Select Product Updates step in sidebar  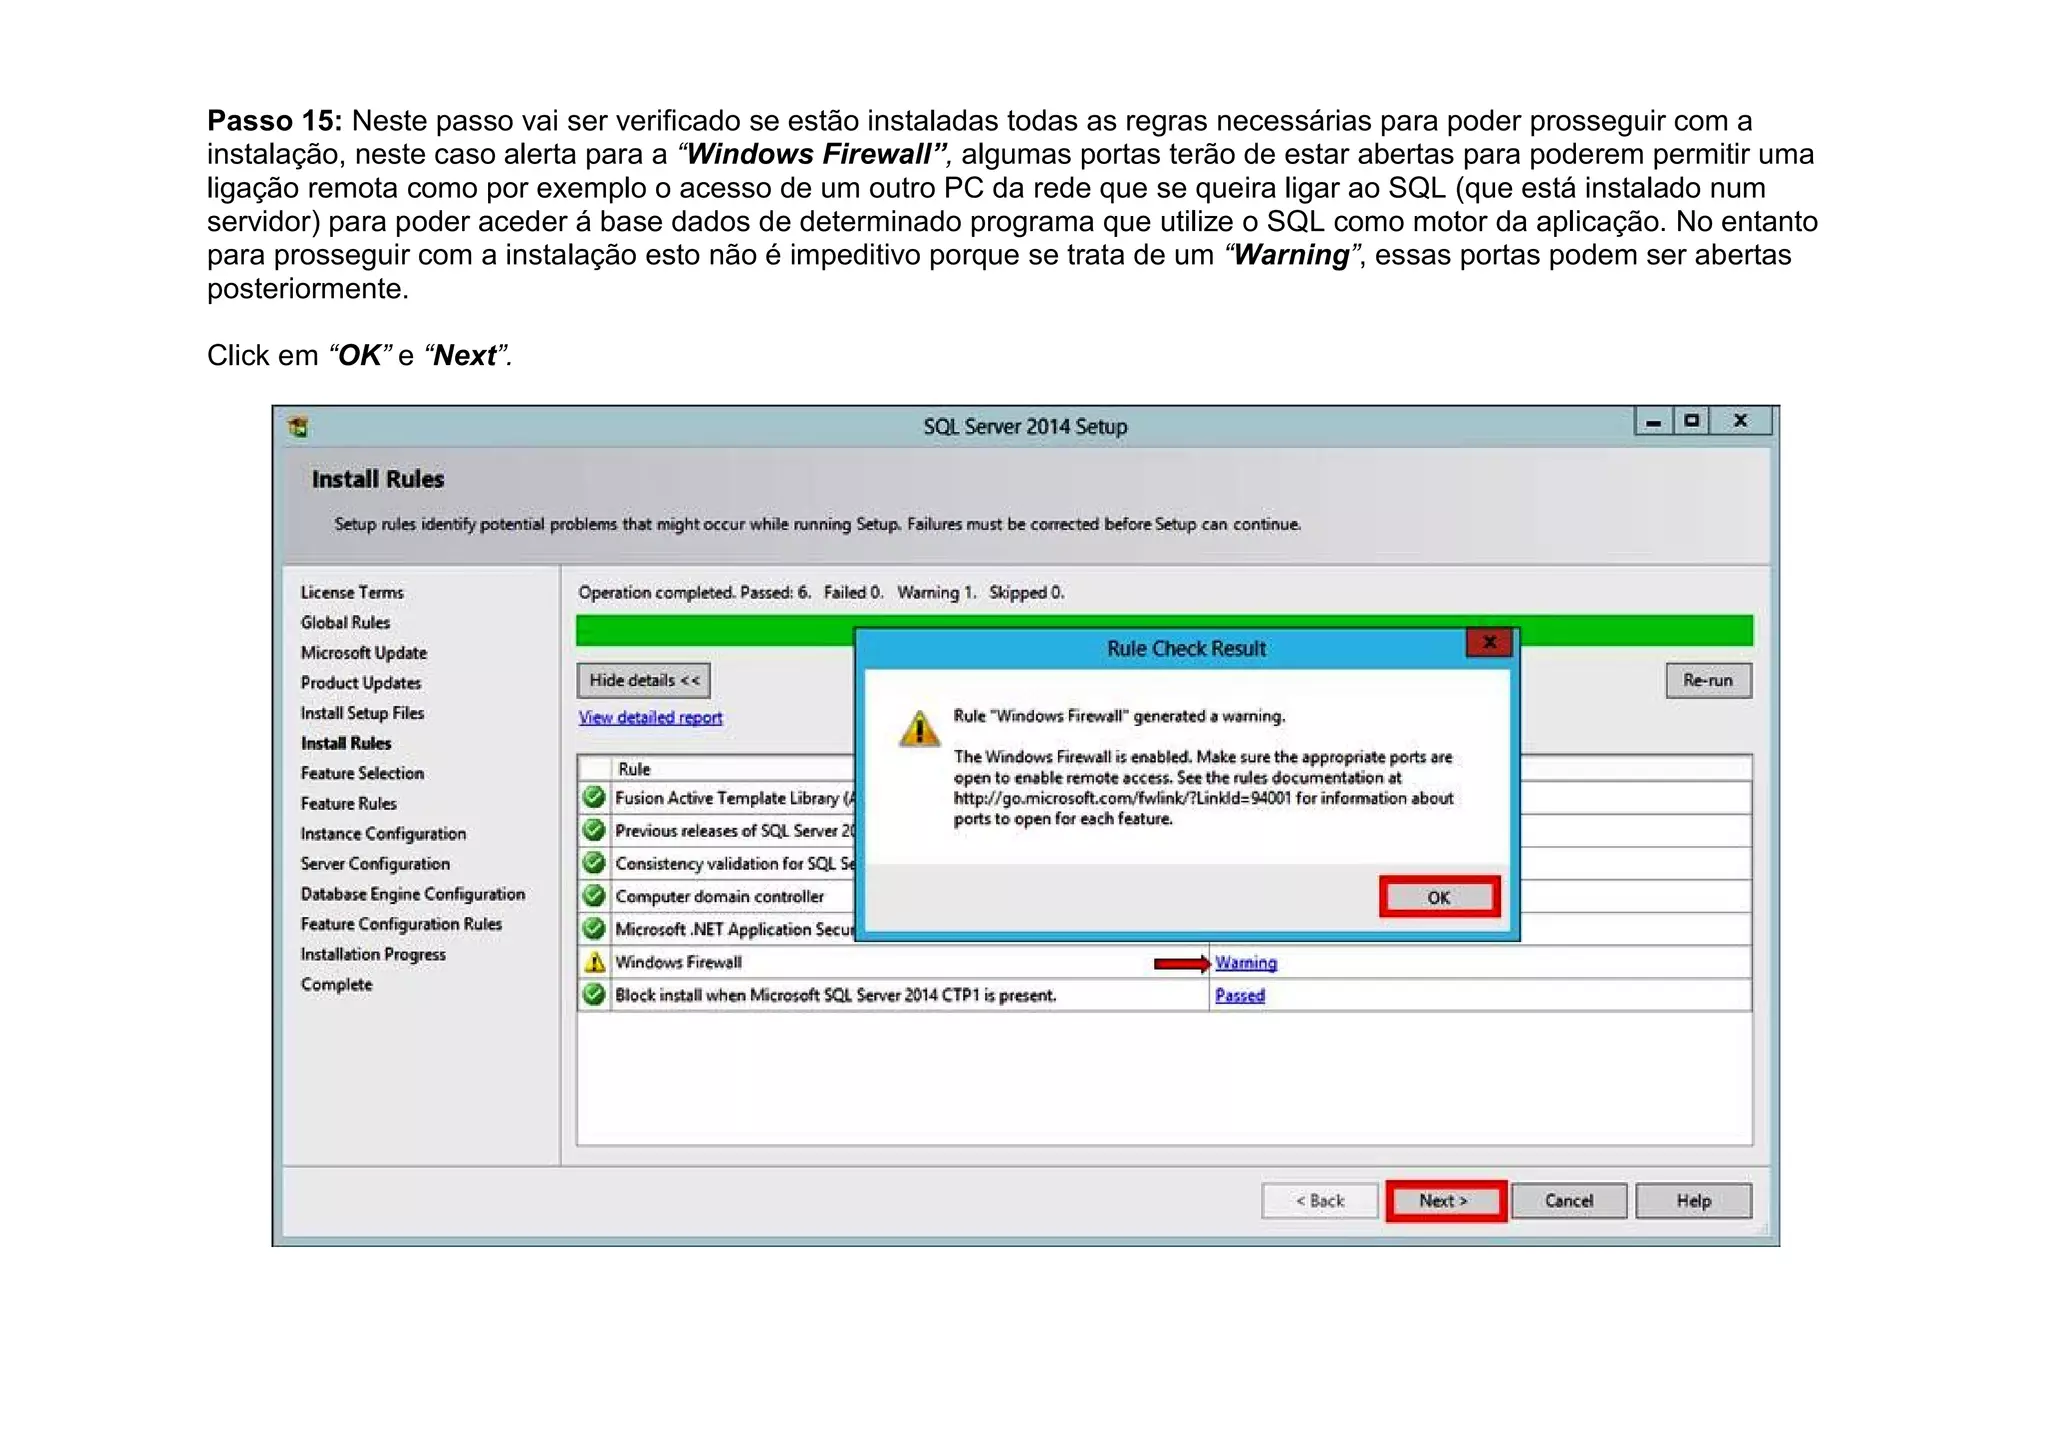click(x=361, y=683)
